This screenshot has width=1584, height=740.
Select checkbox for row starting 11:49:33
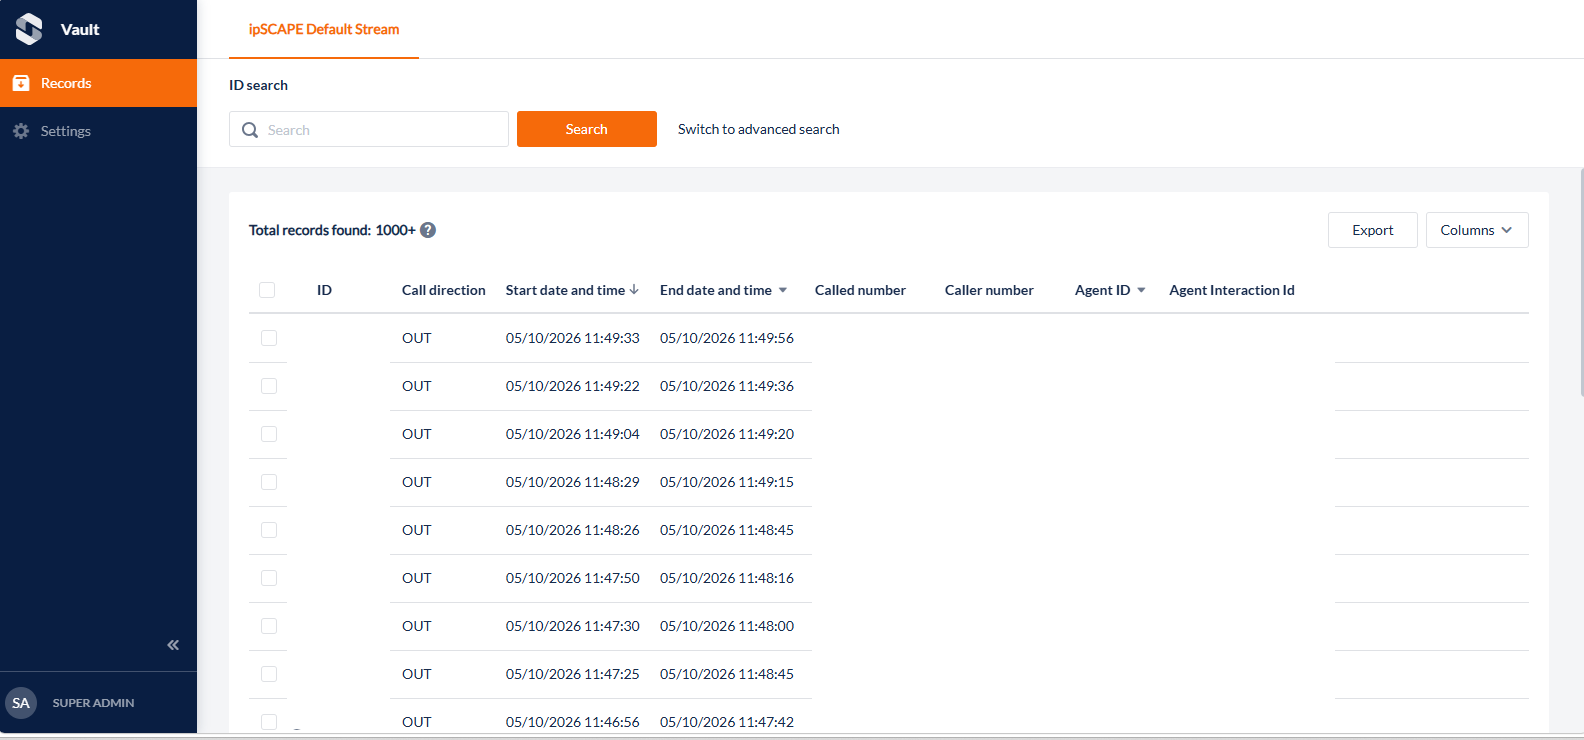coord(269,338)
